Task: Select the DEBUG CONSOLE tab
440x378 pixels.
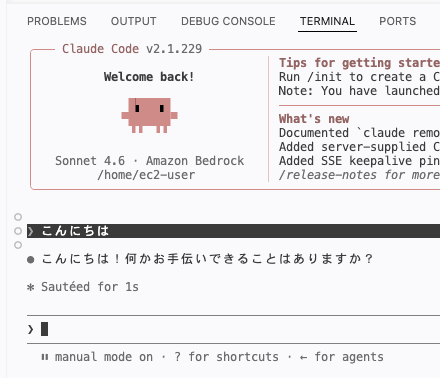Action: (x=228, y=21)
